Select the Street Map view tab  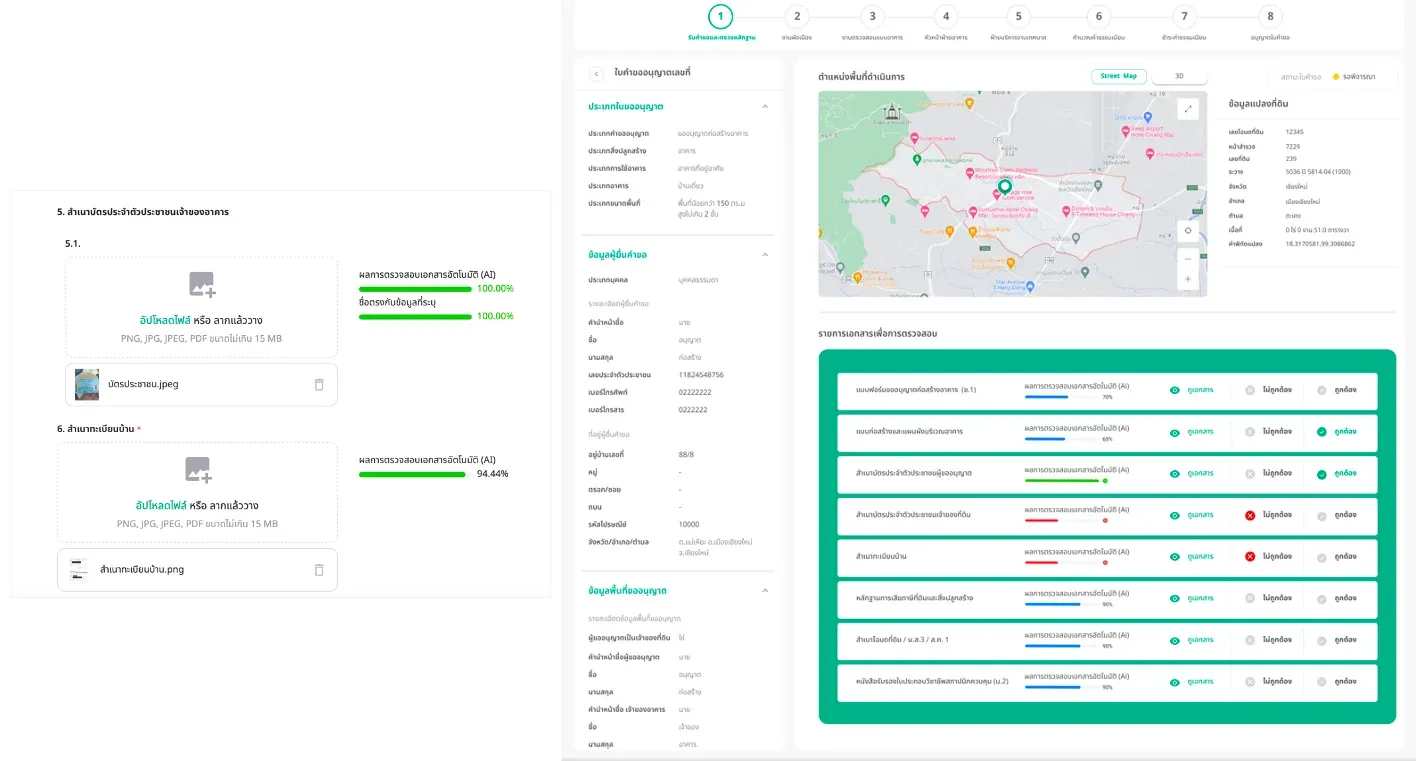[x=1119, y=76]
